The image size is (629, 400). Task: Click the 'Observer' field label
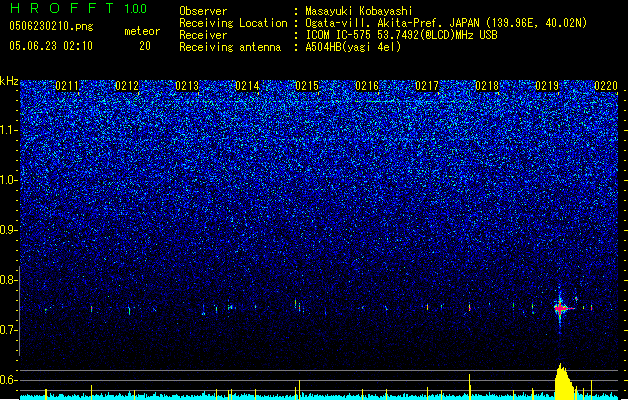[203, 11]
